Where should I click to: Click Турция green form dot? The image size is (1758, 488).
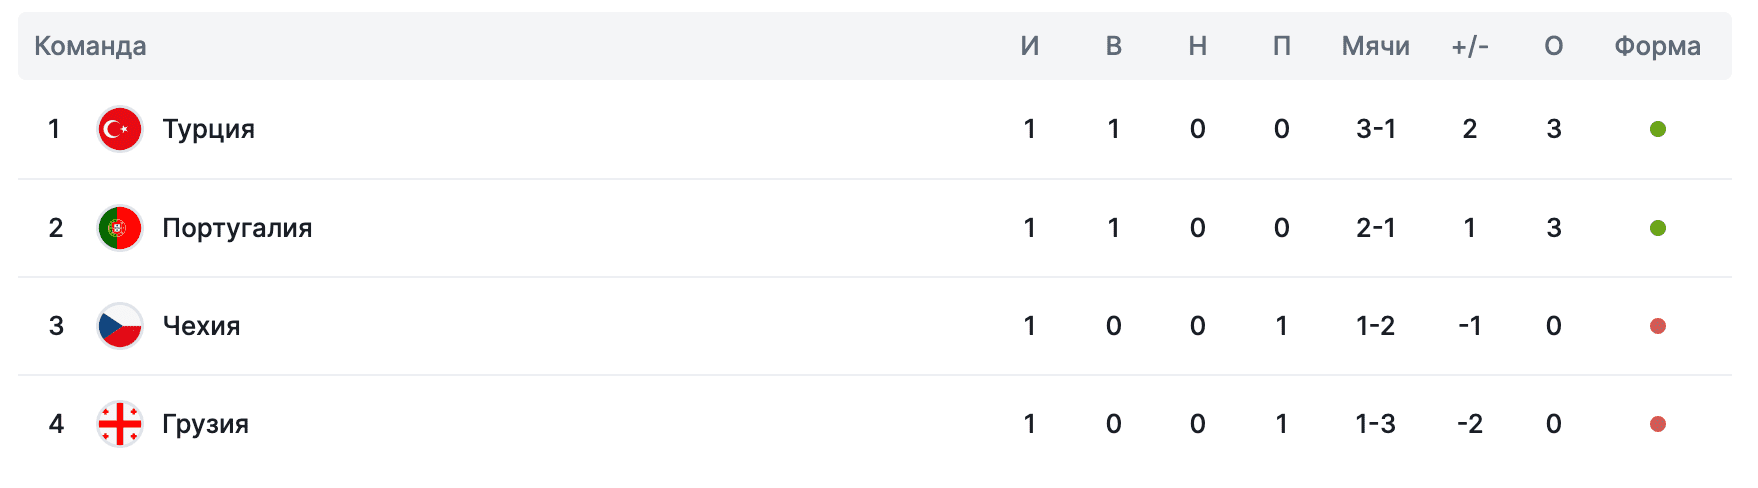coord(1657,129)
